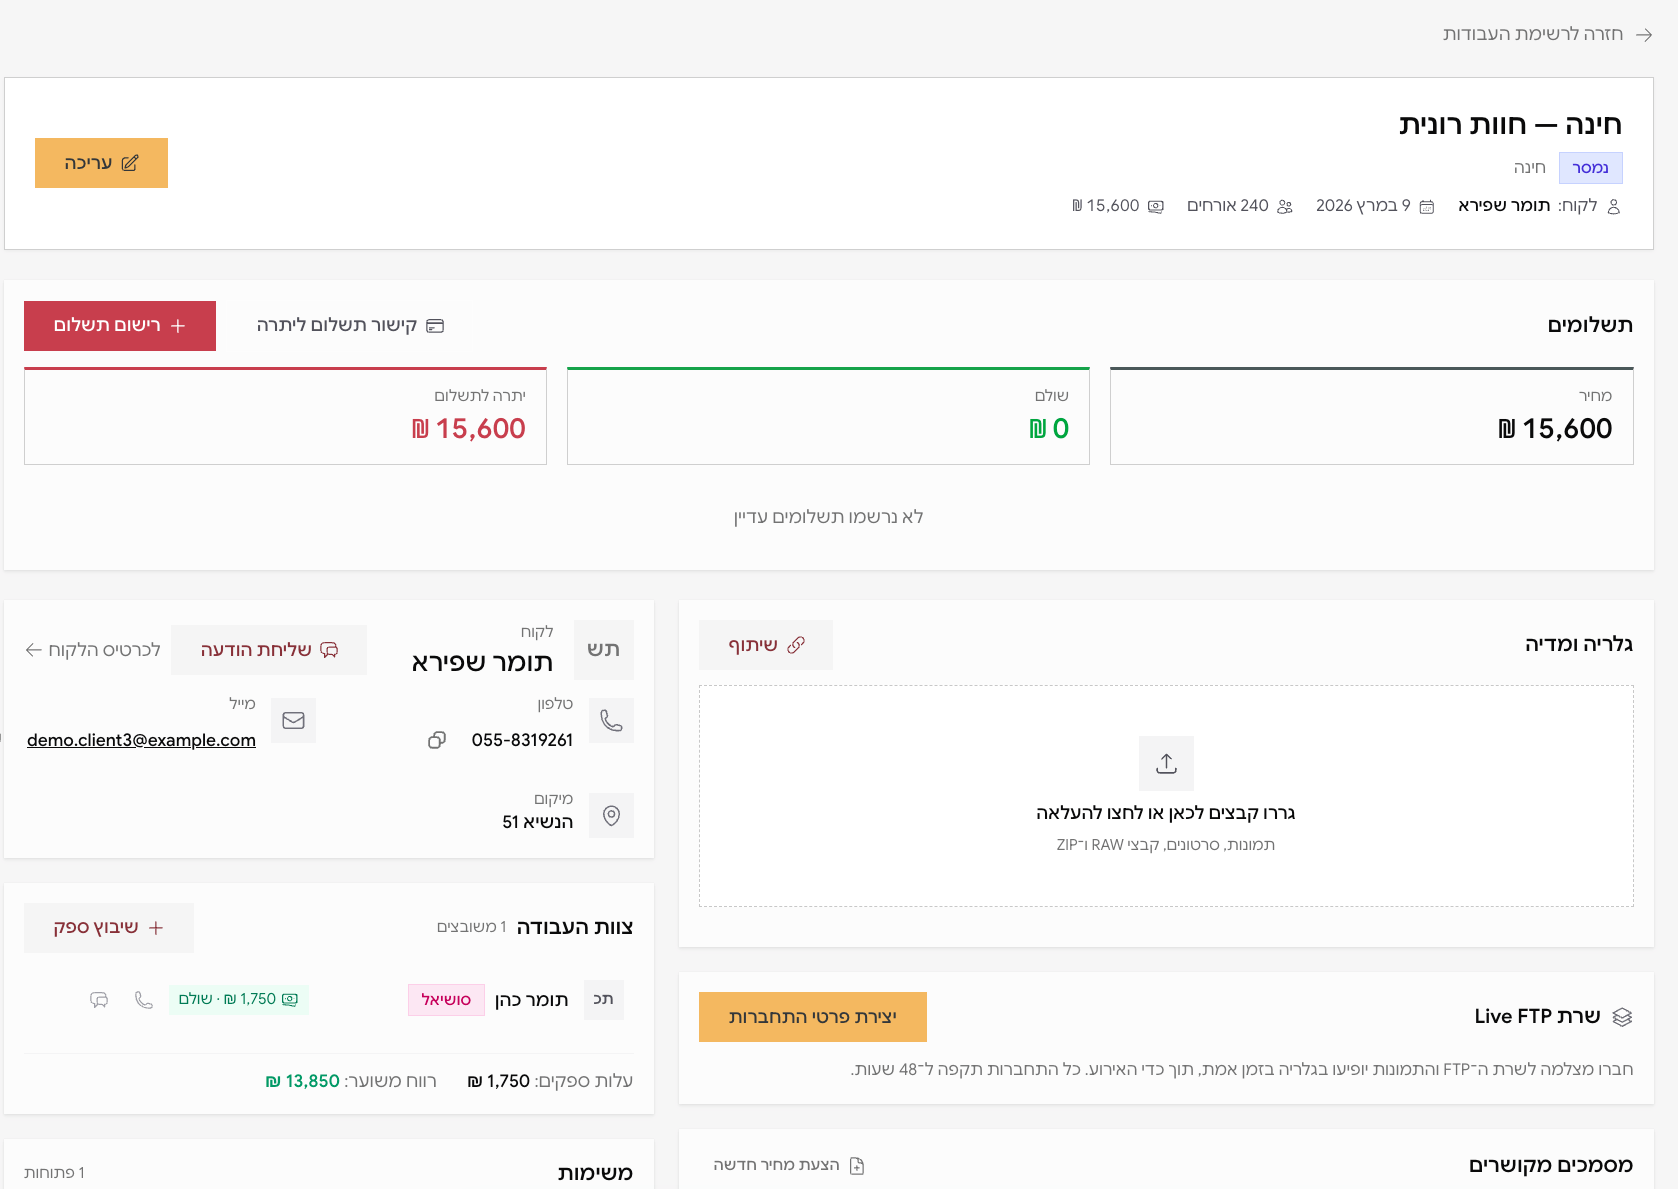This screenshot has width=1678, height=1189.
Task: Copy phone number 055-8319261 via copy icon
Action: pos(437,740)
